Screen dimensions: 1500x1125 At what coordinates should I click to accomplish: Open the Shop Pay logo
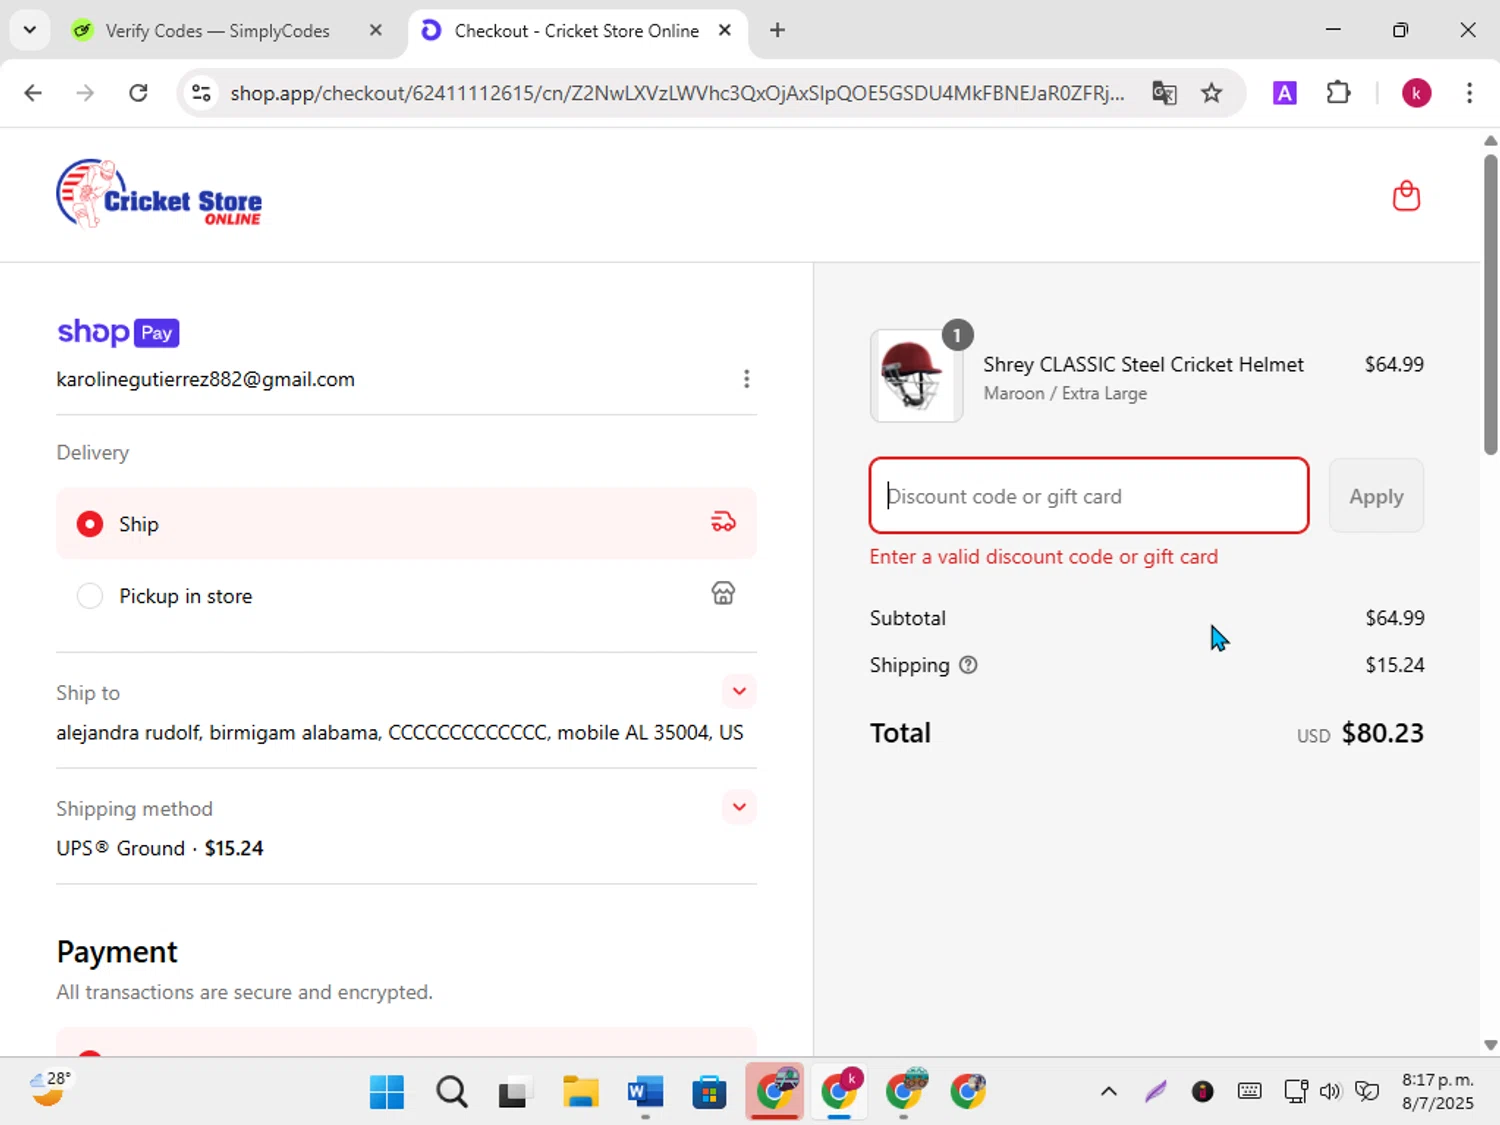(x=118, y=332)
